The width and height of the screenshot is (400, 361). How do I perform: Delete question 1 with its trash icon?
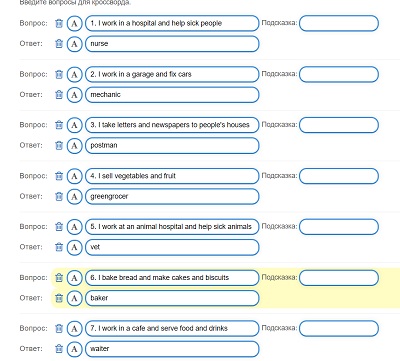click(59, 23)
